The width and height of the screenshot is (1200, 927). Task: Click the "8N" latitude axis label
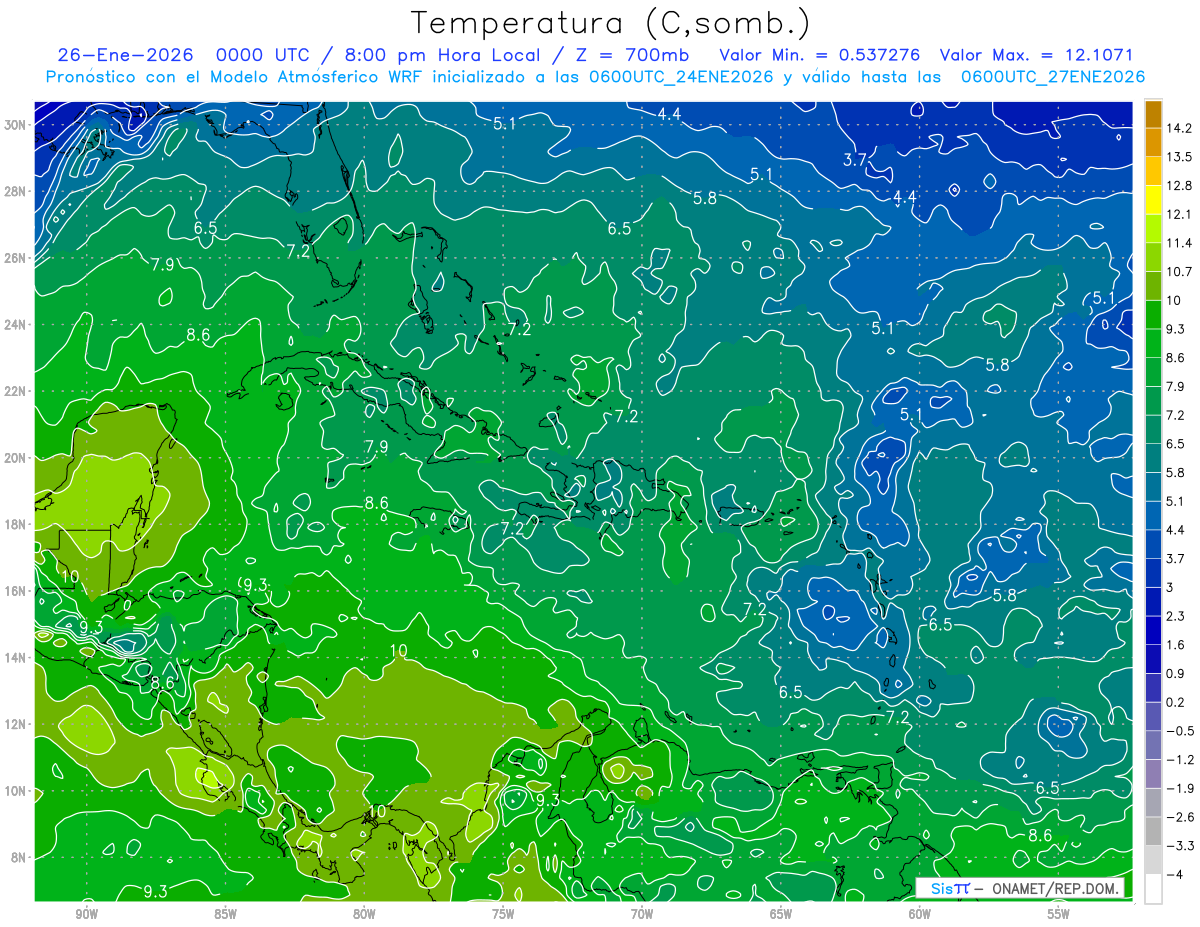(x=19, y=858)
